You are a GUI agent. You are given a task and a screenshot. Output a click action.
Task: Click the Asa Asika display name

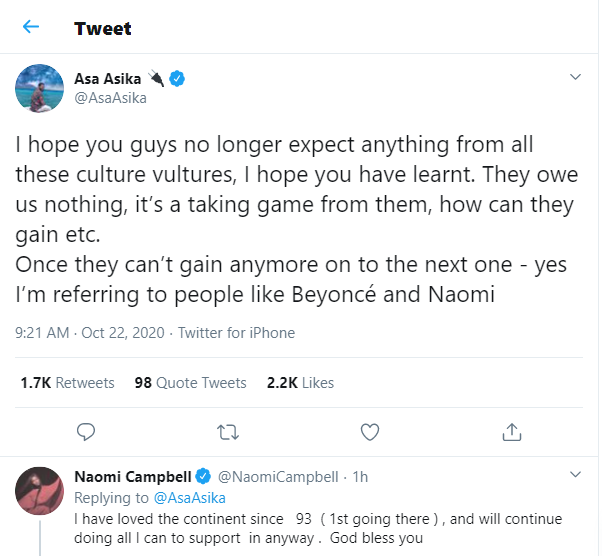108,79
